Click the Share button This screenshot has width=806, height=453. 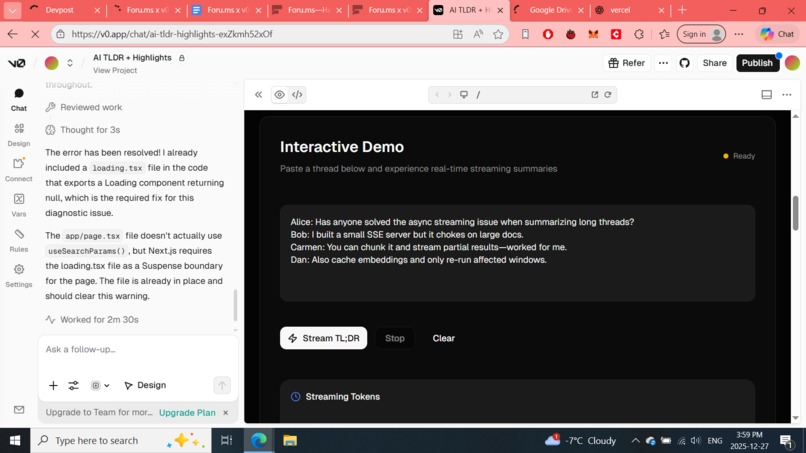715,63
